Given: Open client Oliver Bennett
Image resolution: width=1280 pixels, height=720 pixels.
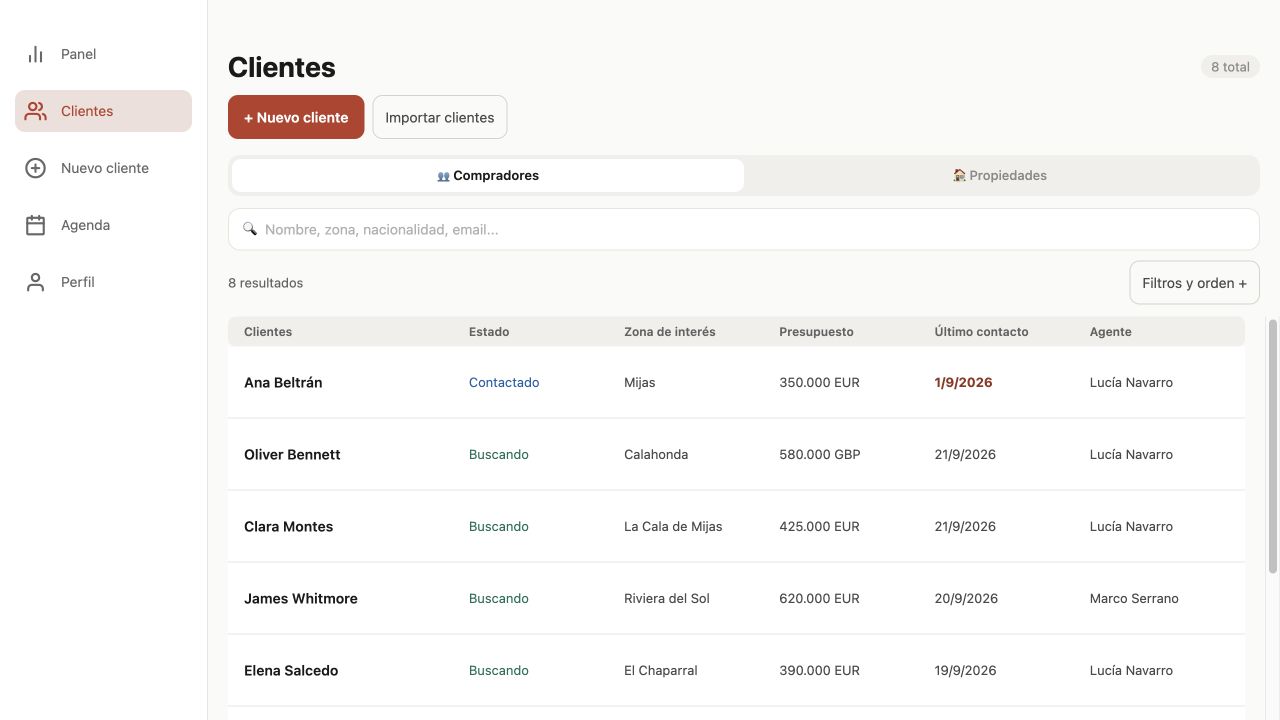Looking at the screenshot, I should tap(736, 454).
